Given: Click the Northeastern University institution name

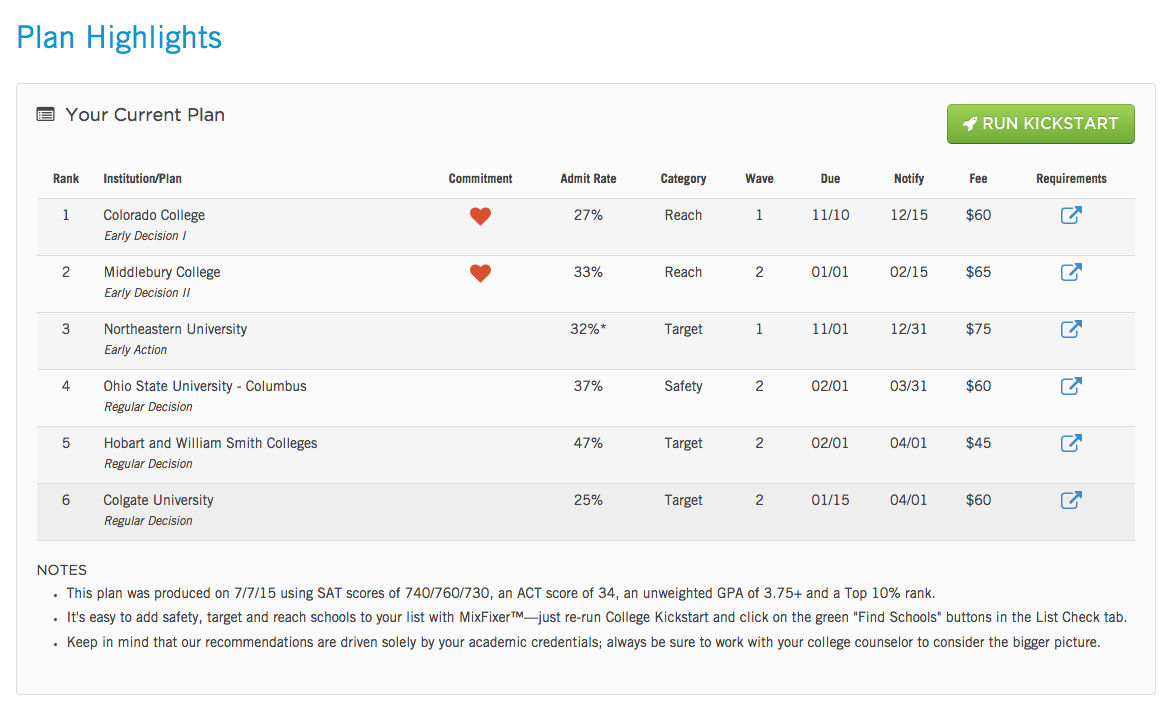Looking at the screenshot, I should [175, 329].
